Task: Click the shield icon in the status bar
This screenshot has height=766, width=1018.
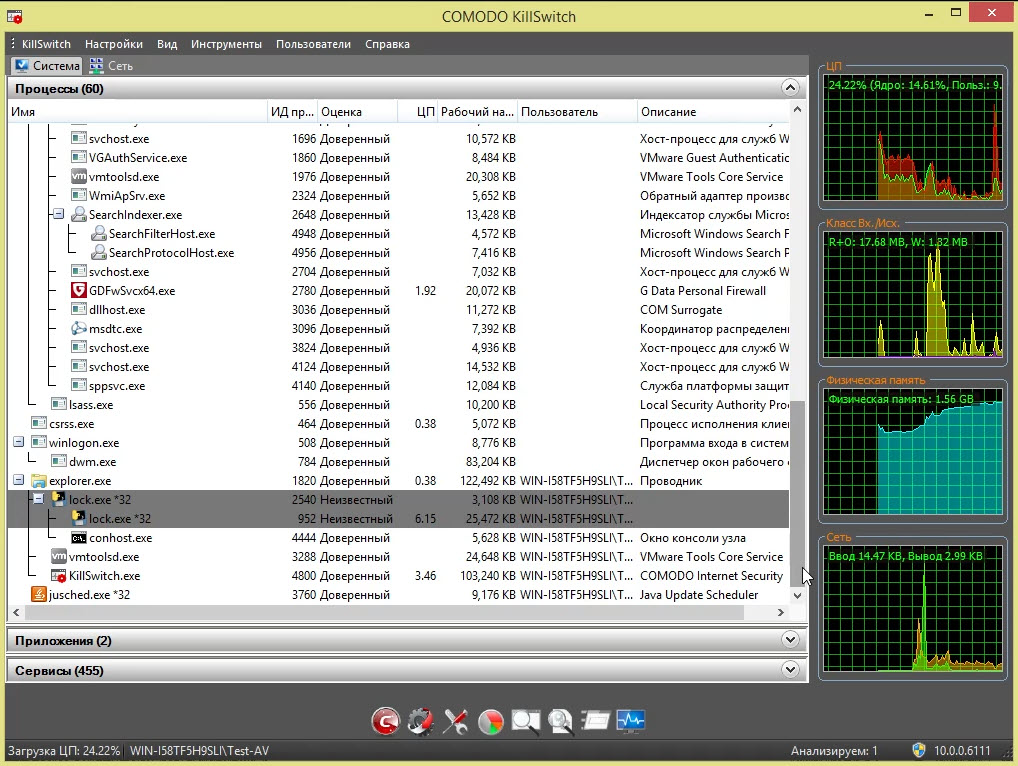Action: click(x=919, y=750)
